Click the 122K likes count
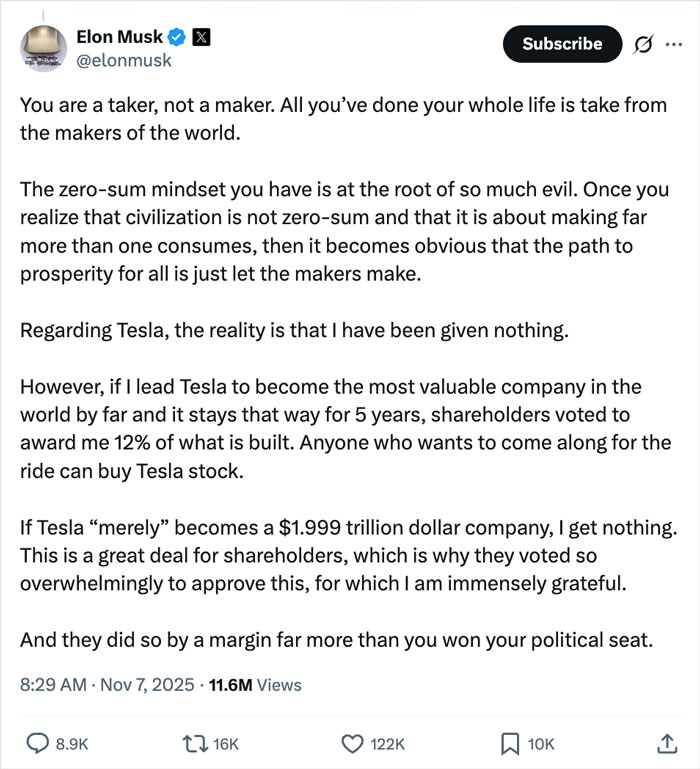 (x=387, y=744)
